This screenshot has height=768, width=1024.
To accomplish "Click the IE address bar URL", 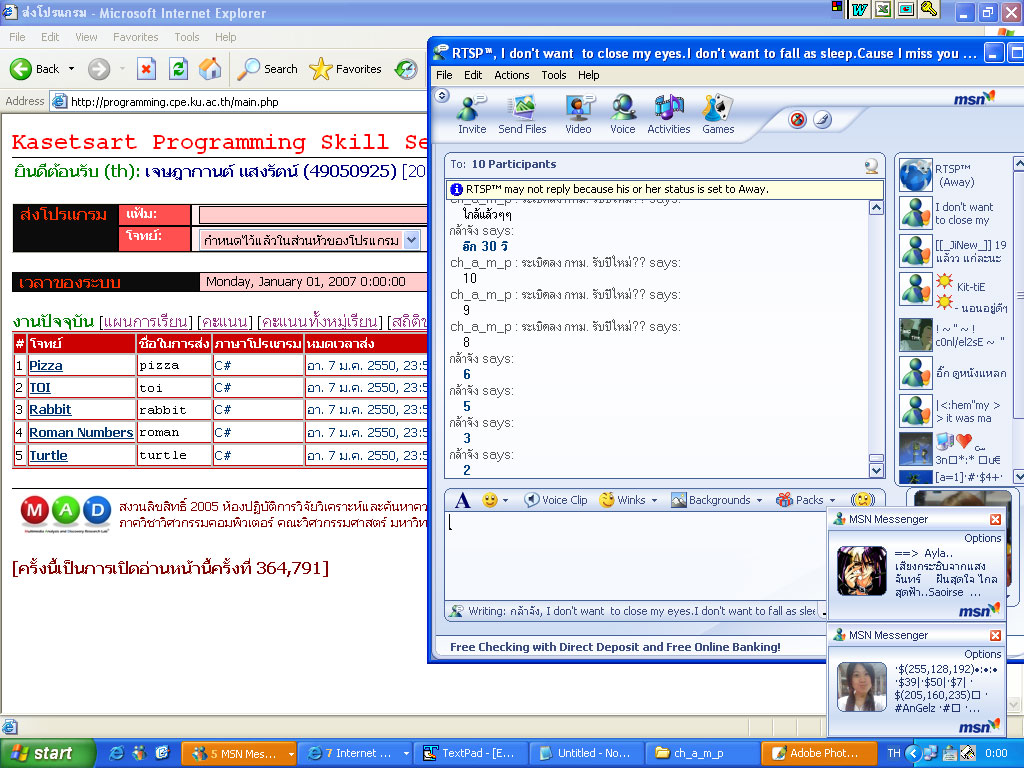I will [x=174, y=102].
